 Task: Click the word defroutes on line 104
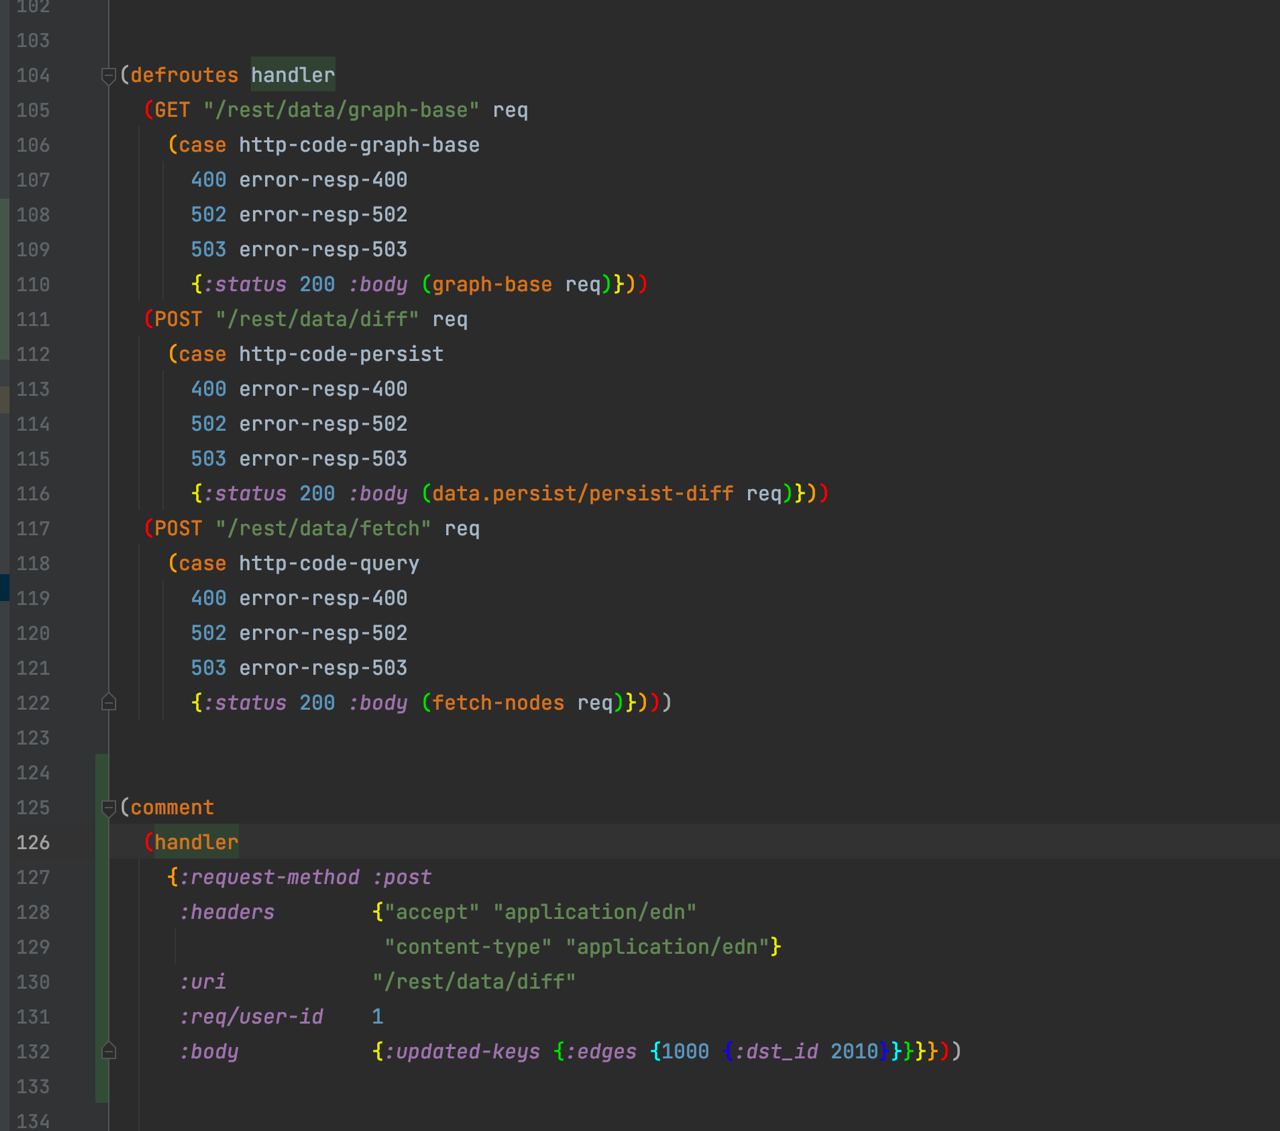pos(184,75)
